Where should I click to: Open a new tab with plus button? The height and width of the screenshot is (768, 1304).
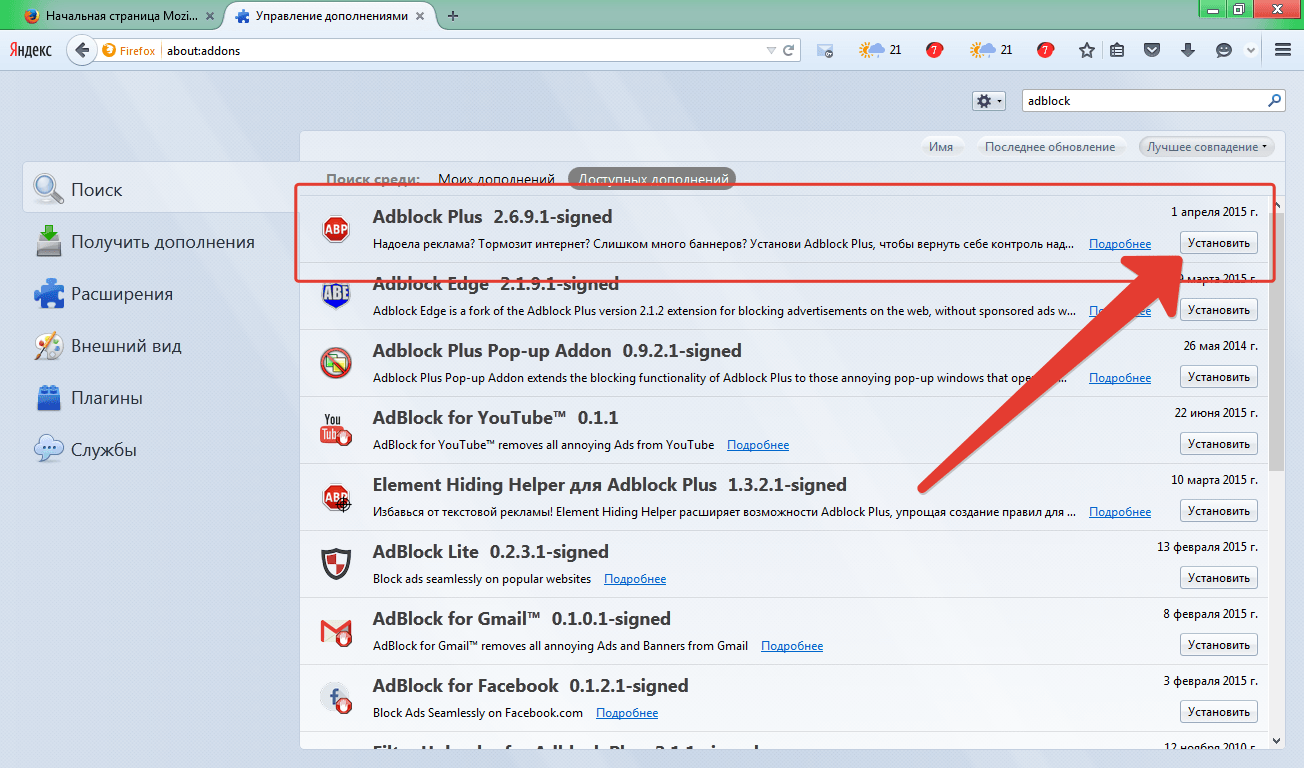453,16
